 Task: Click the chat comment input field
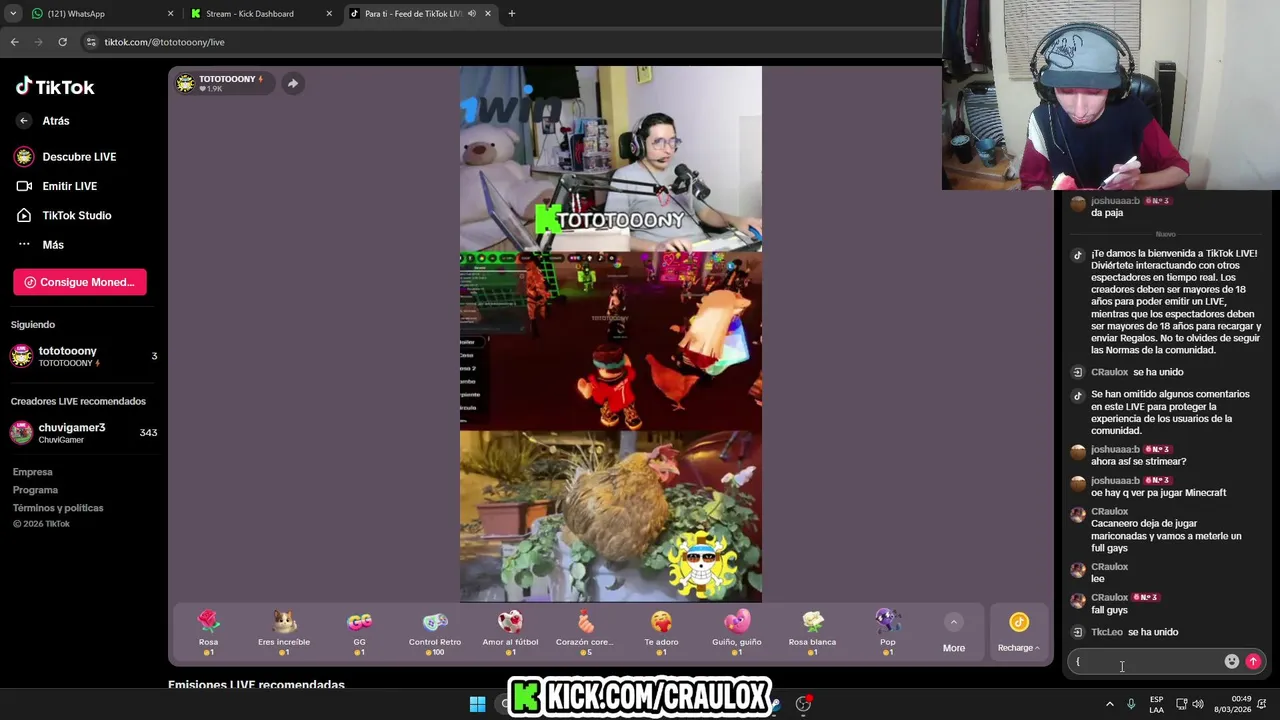tap(1146, 661)
